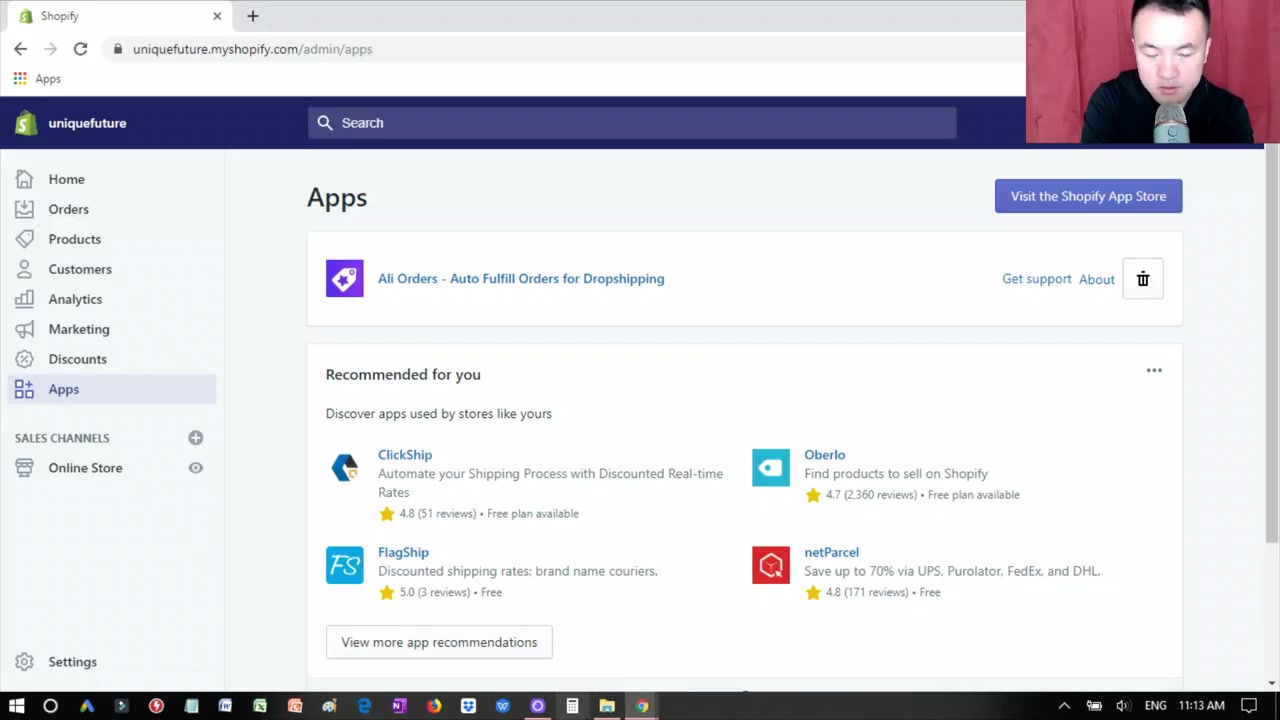1280x720 pixels.
Task: Open Apps bookmark in bookmarks bar
Action: tap(37, 79)
